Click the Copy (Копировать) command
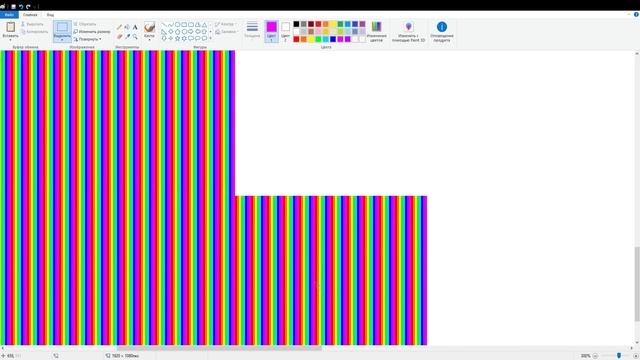640x360 pixels. pos(34,31)
